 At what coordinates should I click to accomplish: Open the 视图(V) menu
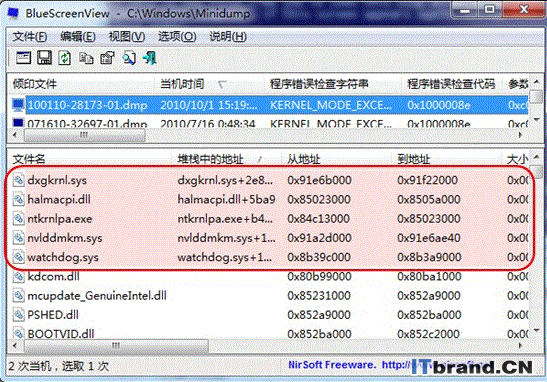coord(127,36)
